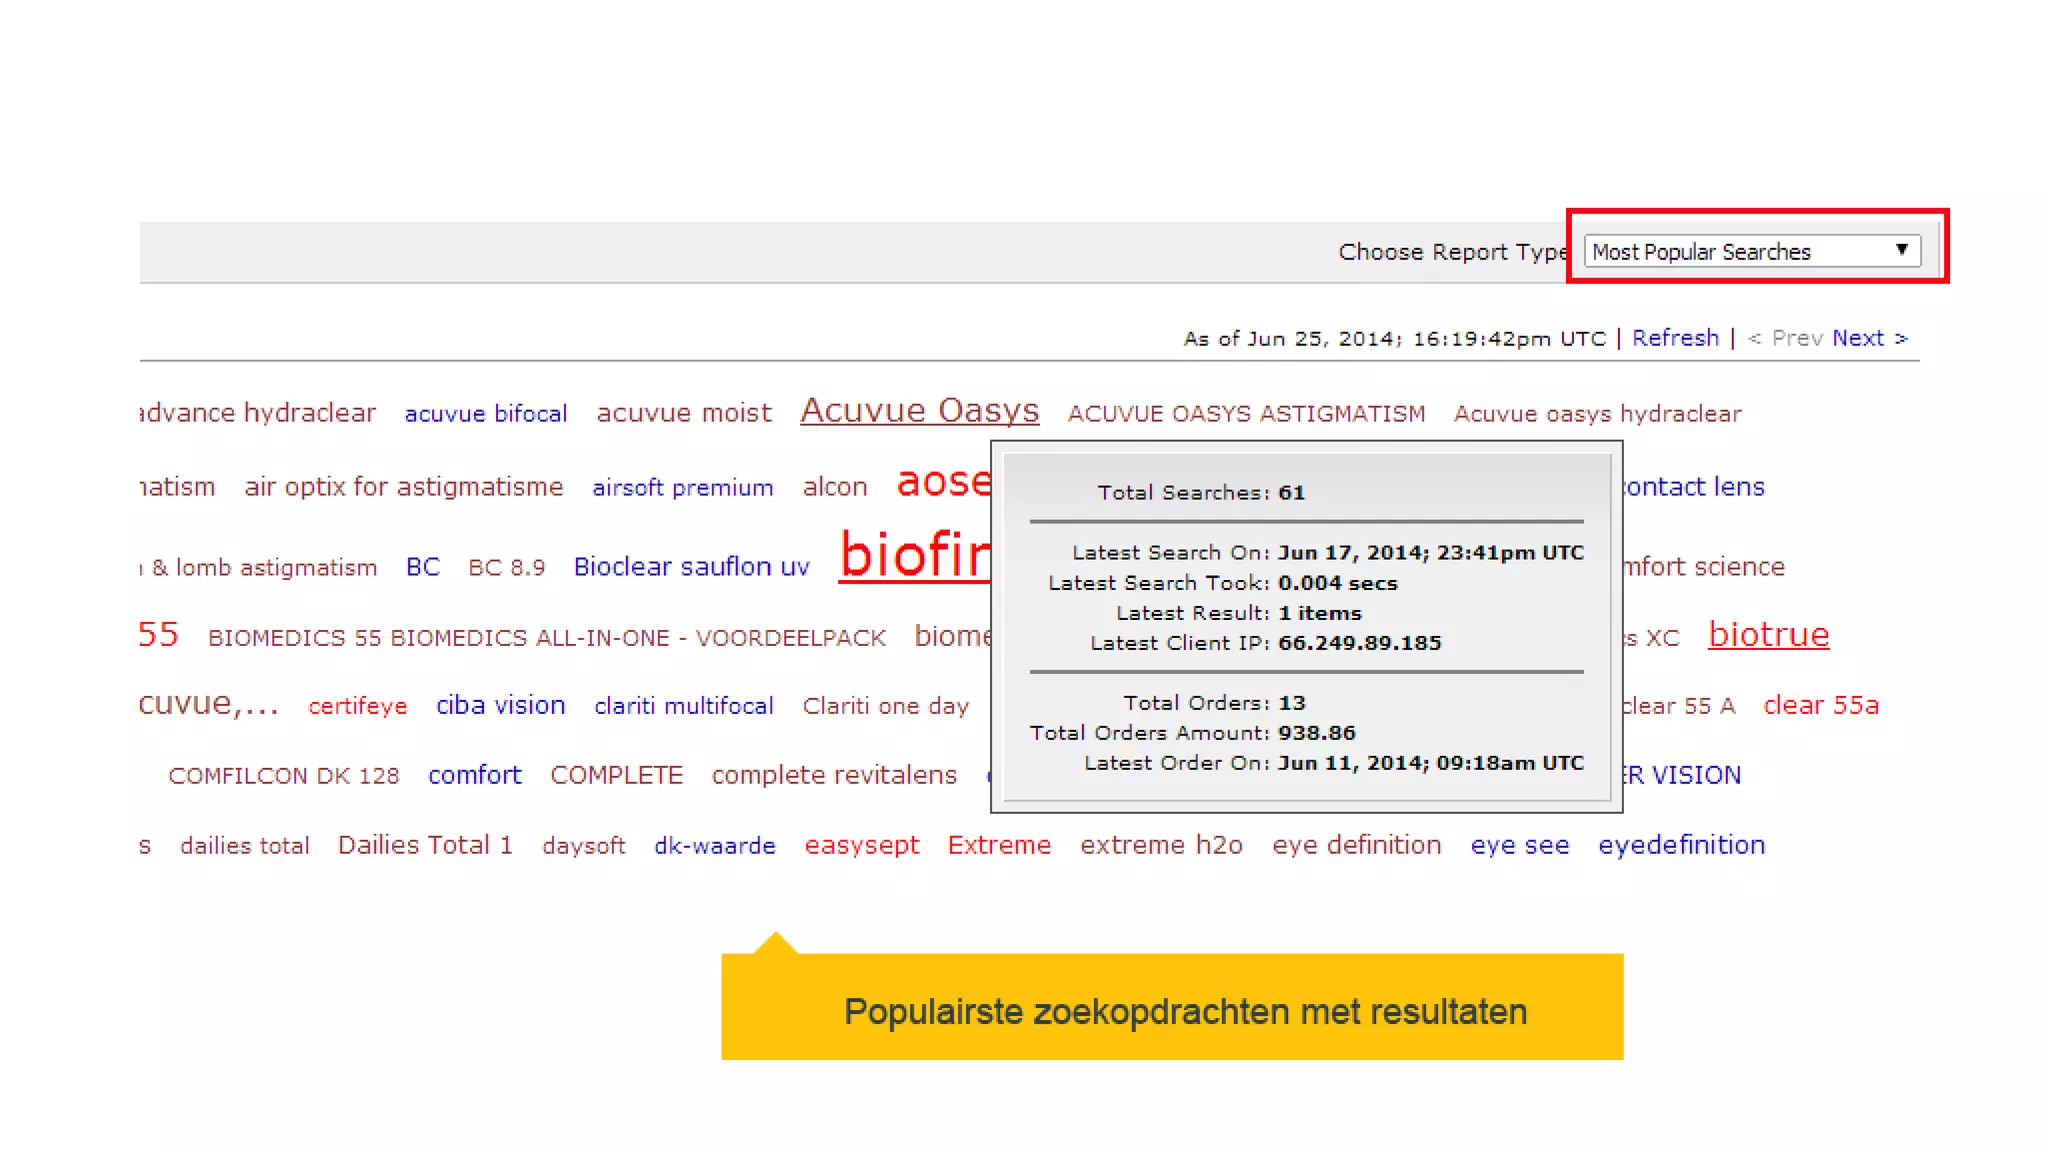Open the 'comfort' search term
The image size is (2048, 1152).
point(474,775)
